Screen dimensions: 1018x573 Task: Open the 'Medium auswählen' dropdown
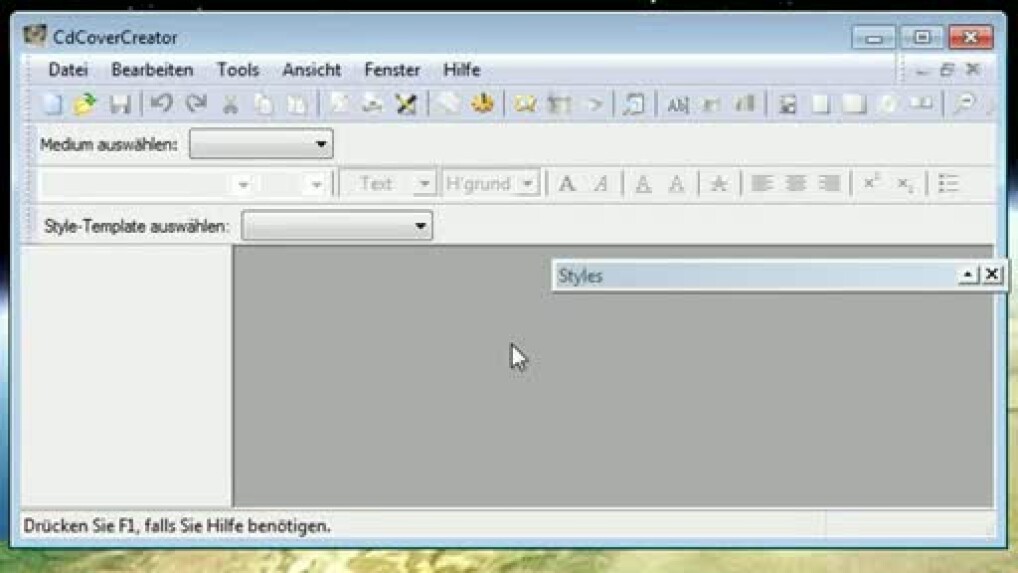click(x=320, y=145)
